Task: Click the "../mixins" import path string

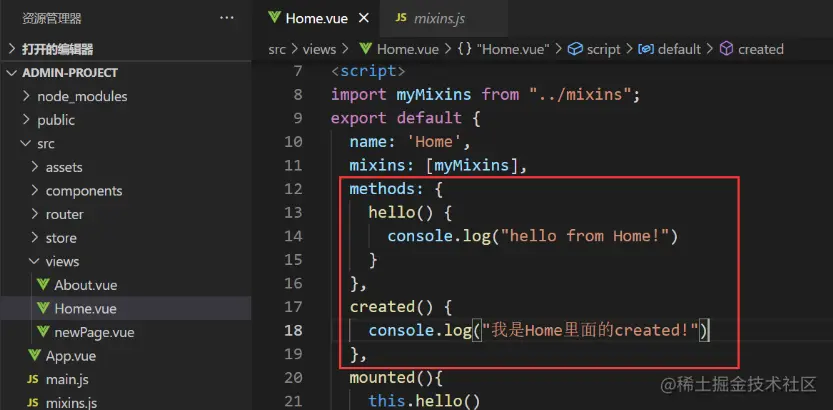Action: coord(580,95)
